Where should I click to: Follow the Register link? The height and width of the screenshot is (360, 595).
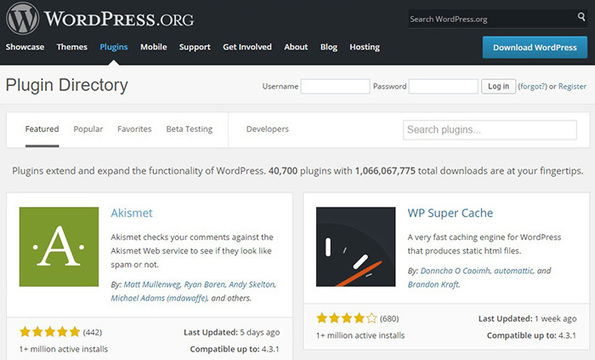pyautogui.click(x=572, y=86)
